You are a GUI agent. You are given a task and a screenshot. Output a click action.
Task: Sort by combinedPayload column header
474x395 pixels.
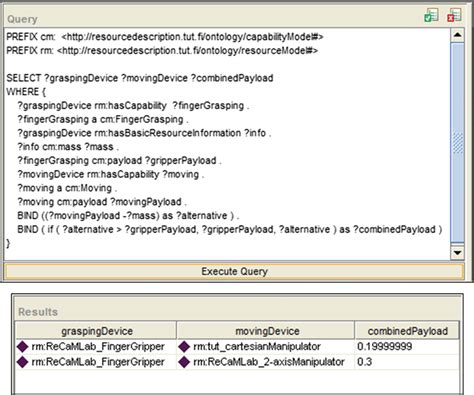407,331
